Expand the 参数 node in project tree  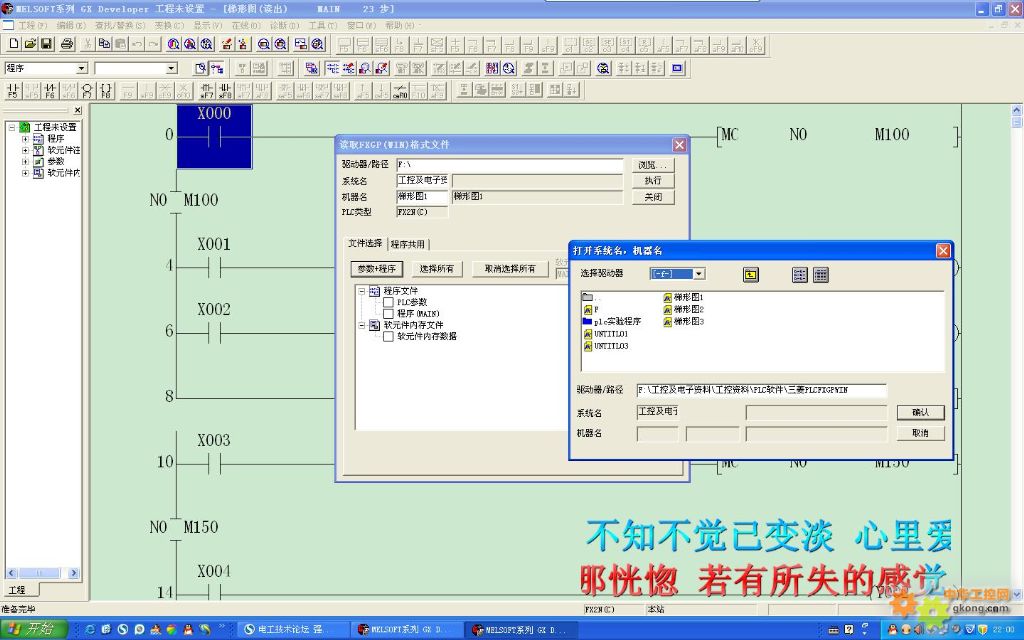point(25,161)
